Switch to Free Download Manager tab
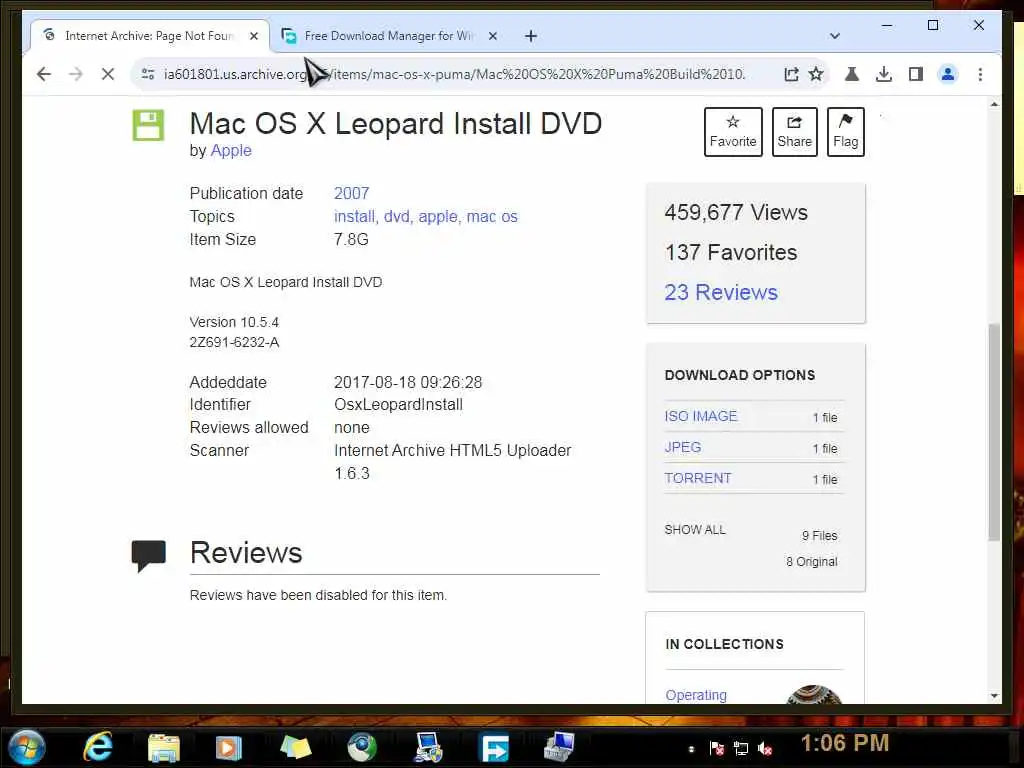This screenshot has width=1024, height=768. (x=389, y=36)
